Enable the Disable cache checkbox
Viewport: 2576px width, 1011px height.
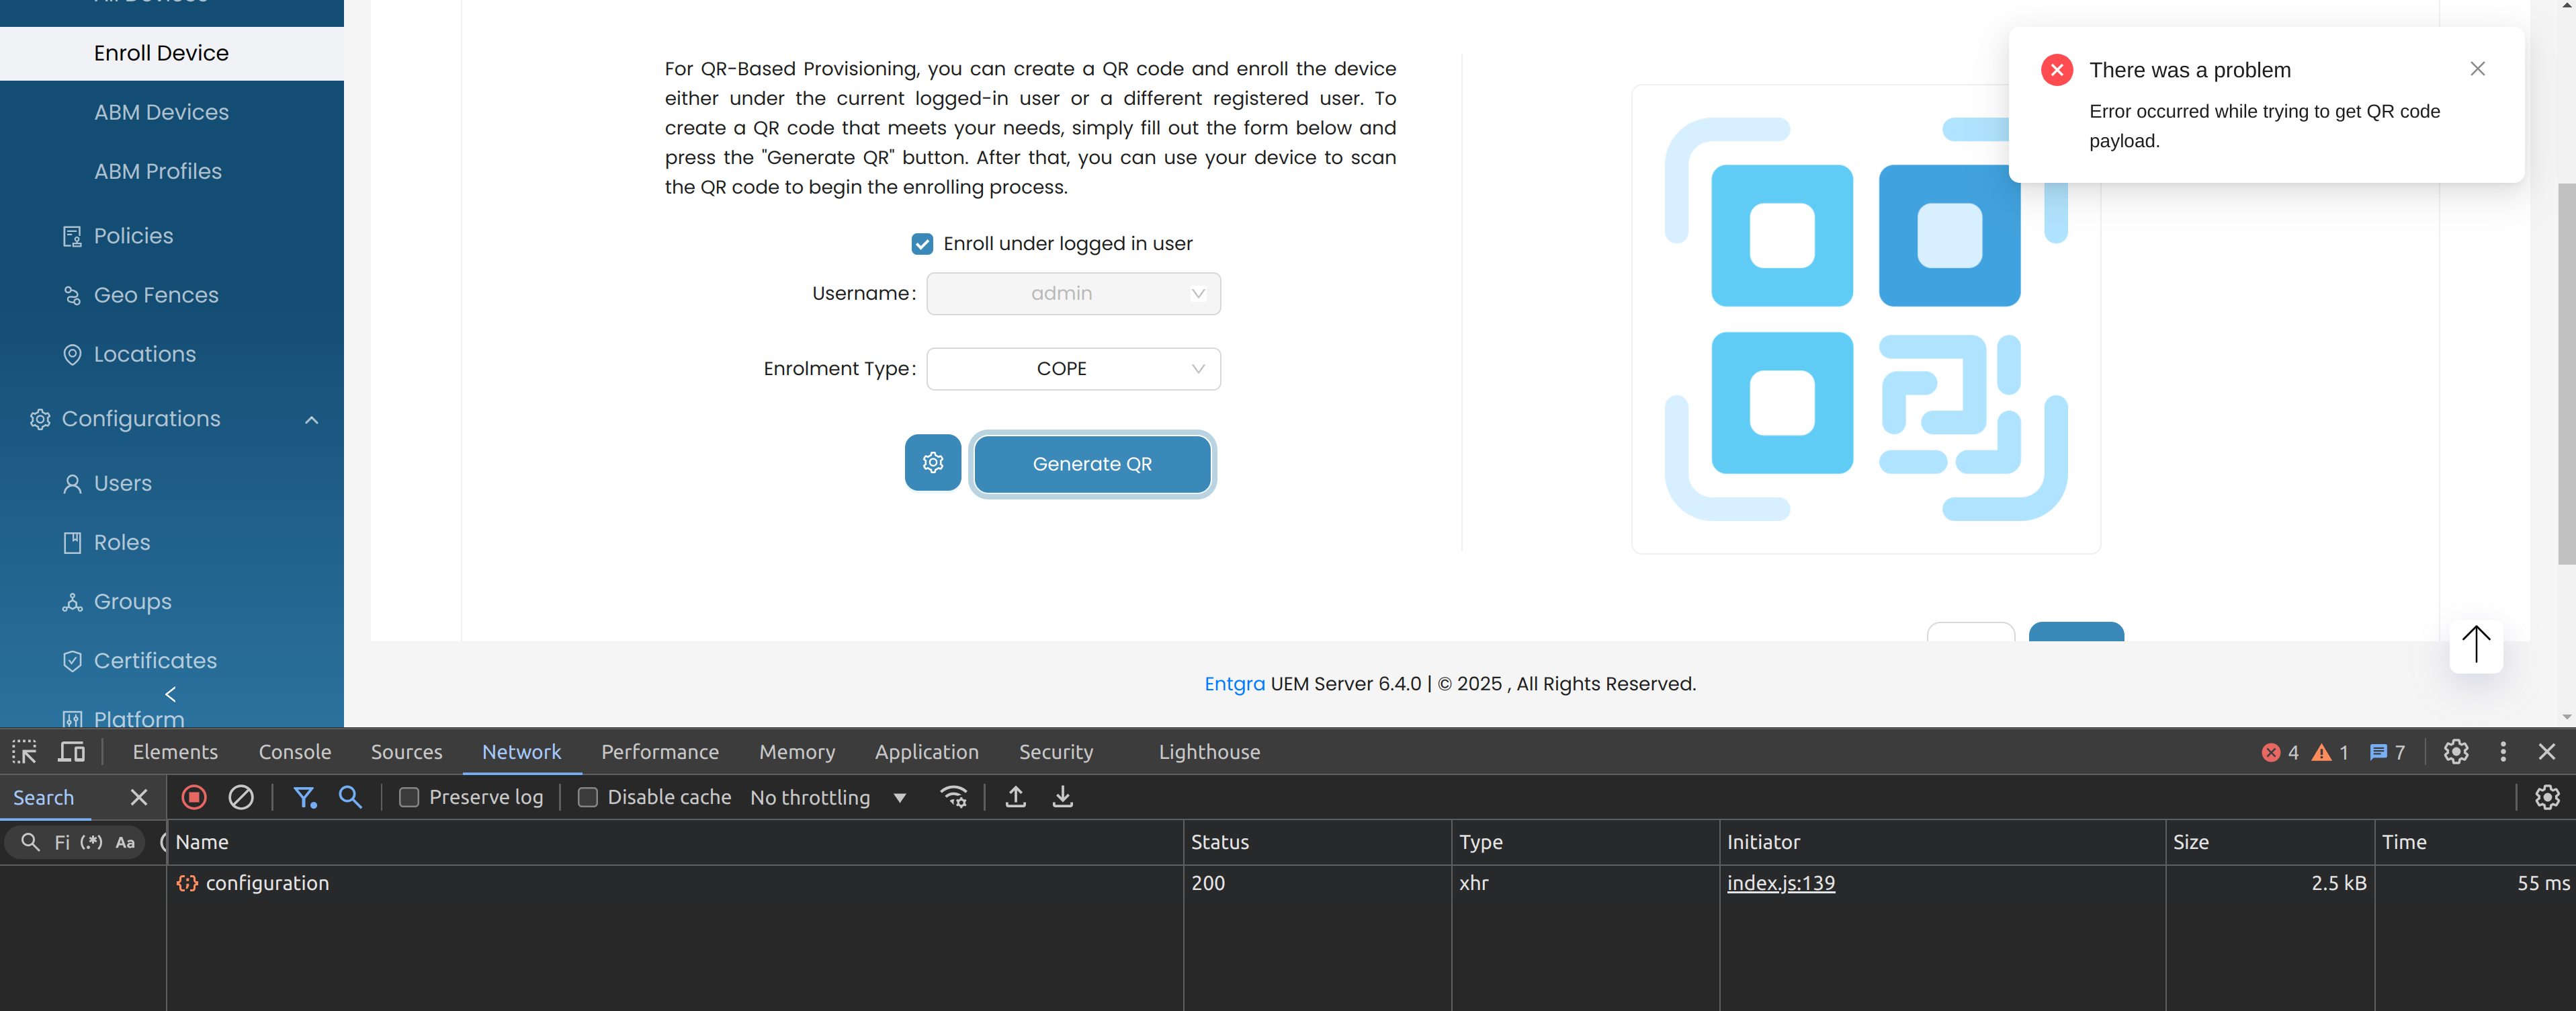click(588, 798)
